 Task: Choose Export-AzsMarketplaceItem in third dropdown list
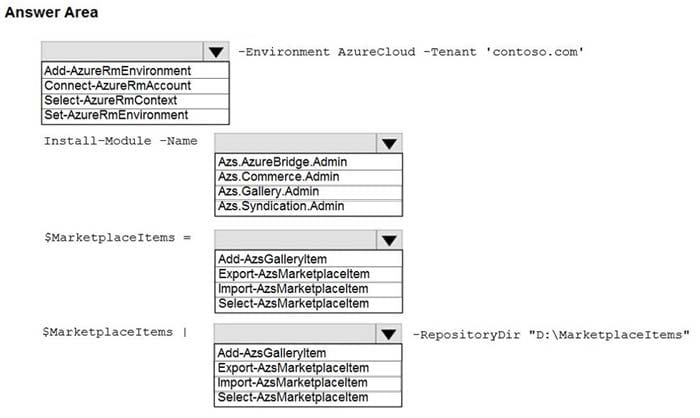[308, 274]
